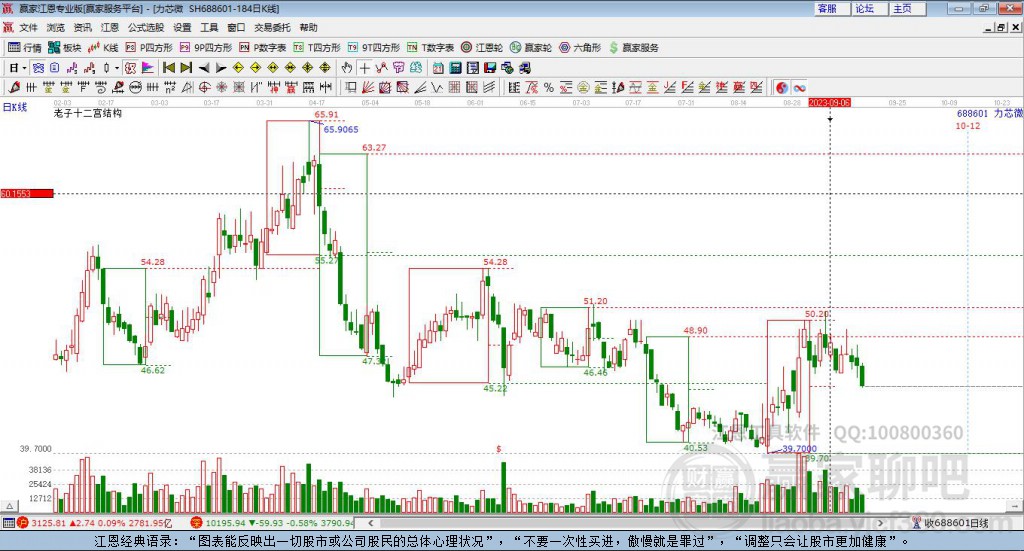The width and height of the screenshot is (1024, 551).
Task: Open the 浏览 menu
Action: pos(56,27)
